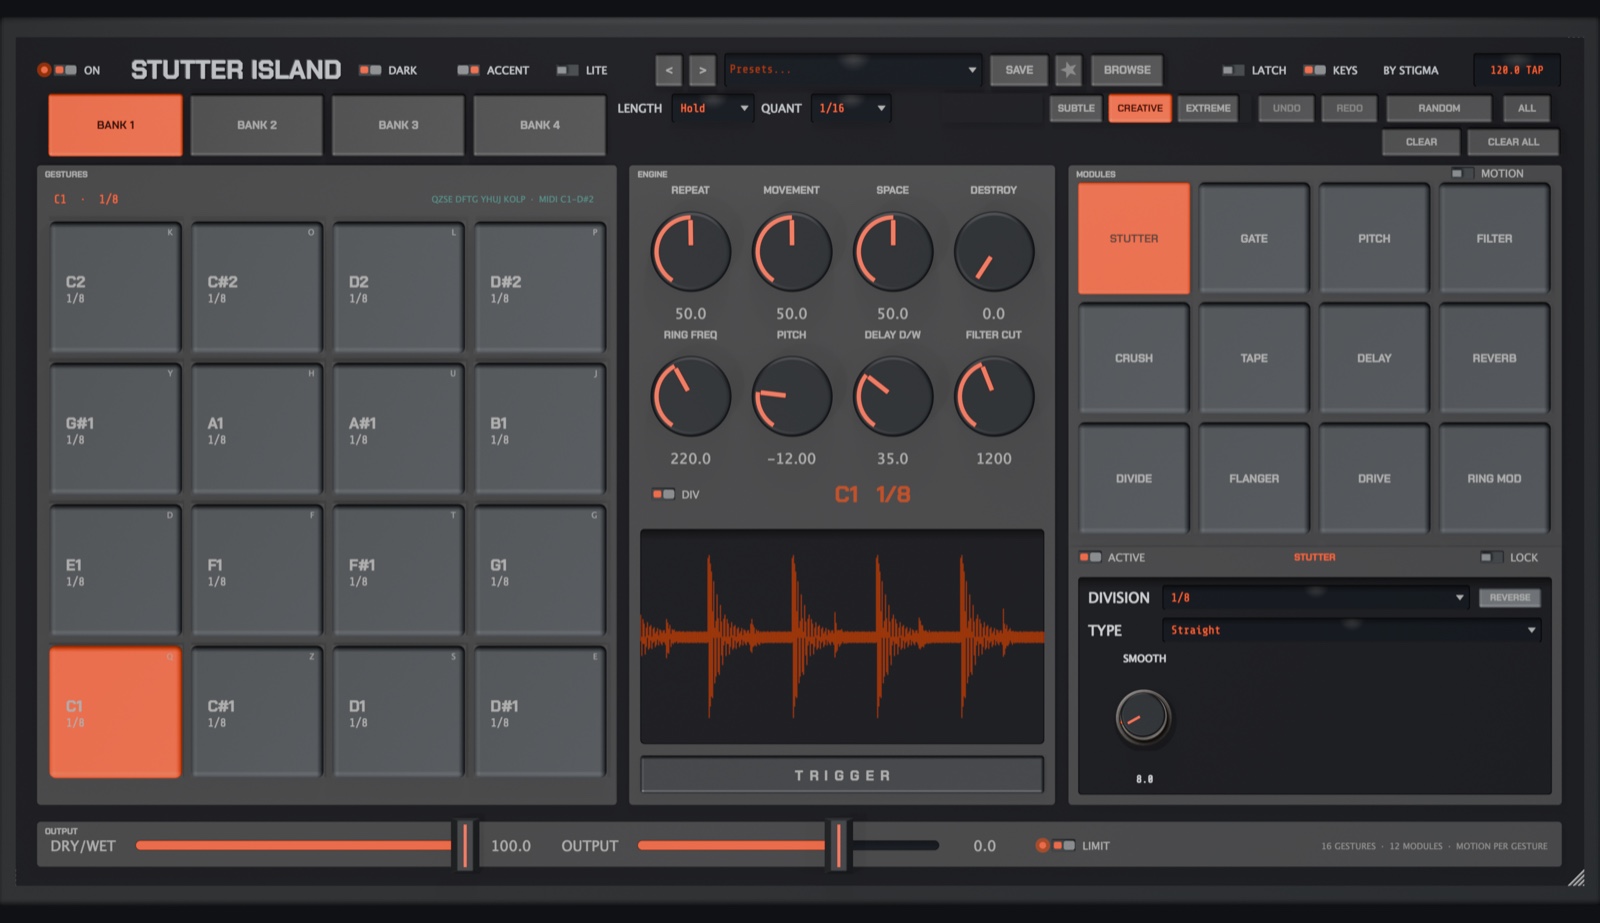Toggle the DIV switch in Engine
This screenshot has height=923, width=1600.
click(x=663, y=494)
